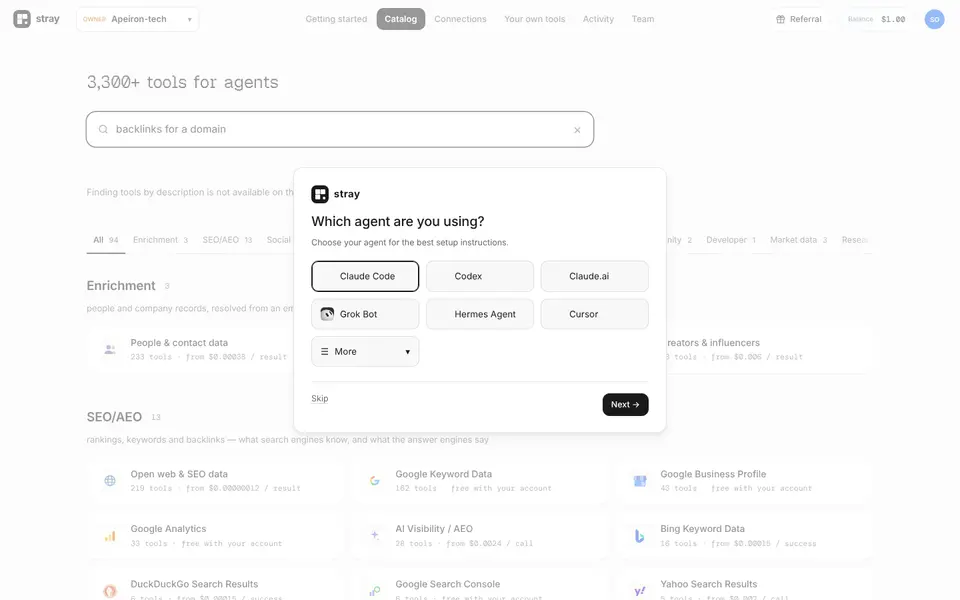Click the Next button
The image size is (960, 600).
click(x=625, y=405)
